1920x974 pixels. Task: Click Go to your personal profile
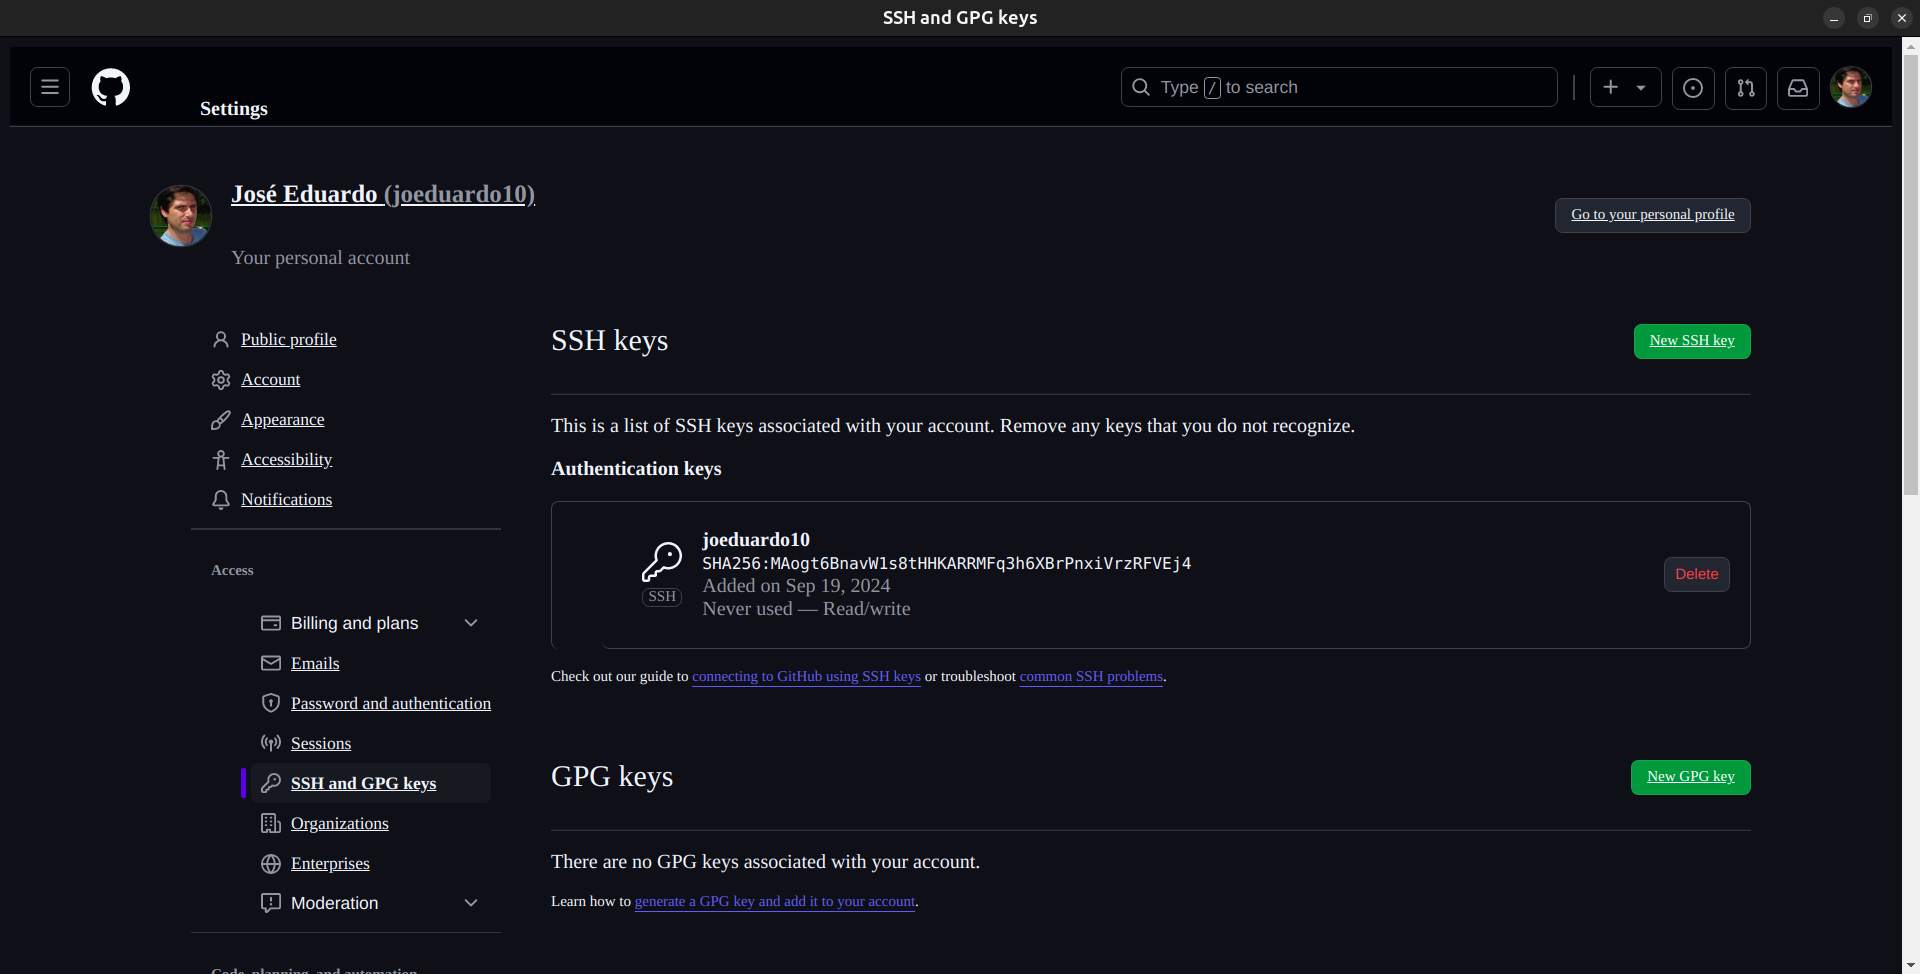click(x=1653, y=215)
